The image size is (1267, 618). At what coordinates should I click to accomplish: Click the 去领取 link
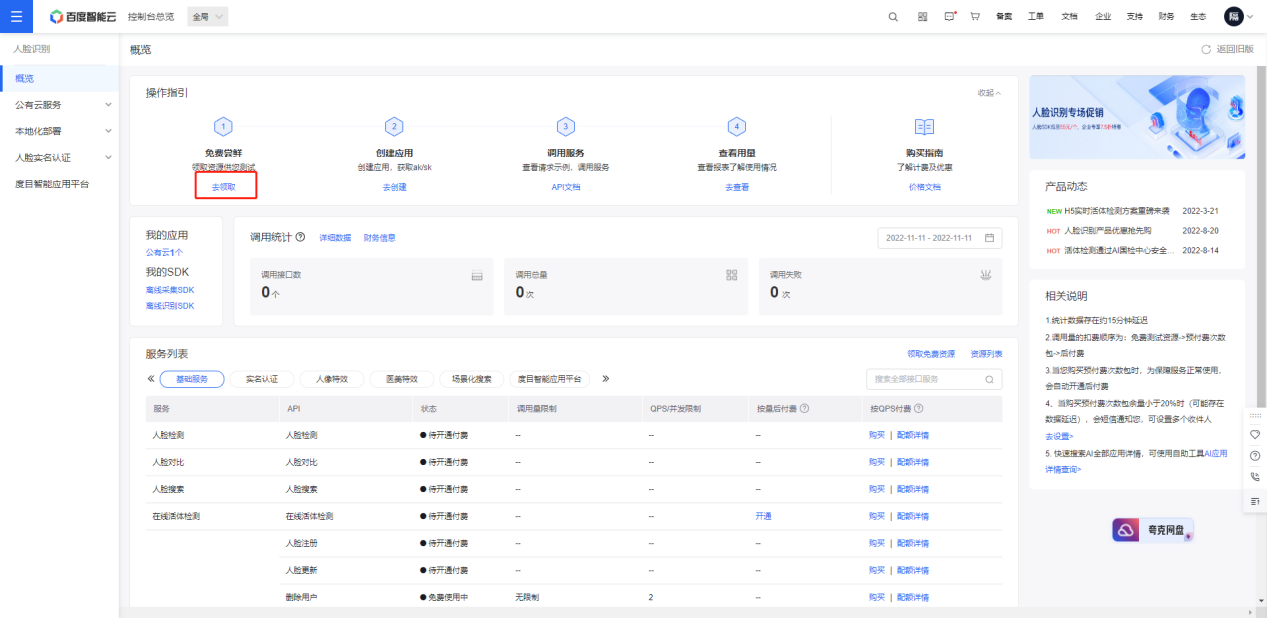pos(224,187)
